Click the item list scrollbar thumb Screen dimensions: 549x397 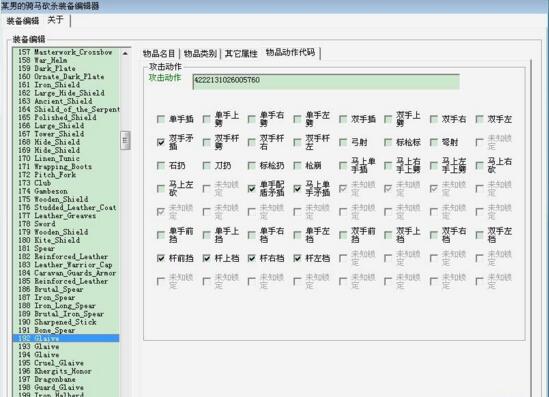[125, 140]
